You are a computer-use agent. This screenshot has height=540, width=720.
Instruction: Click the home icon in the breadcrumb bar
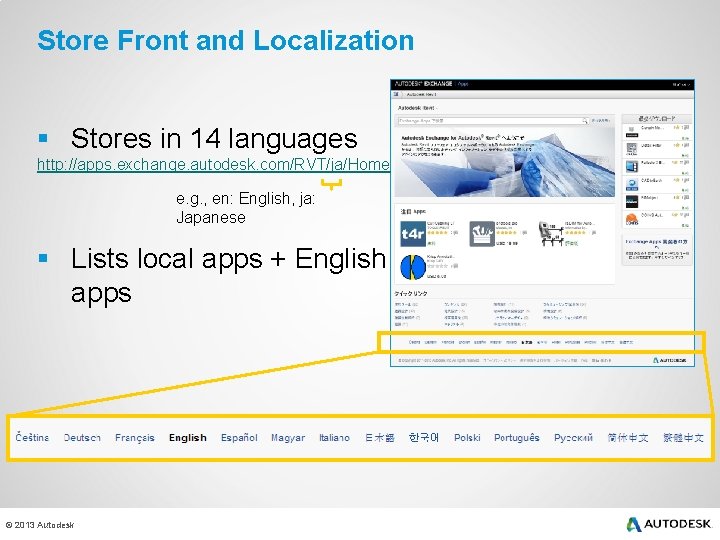point(396,95)
